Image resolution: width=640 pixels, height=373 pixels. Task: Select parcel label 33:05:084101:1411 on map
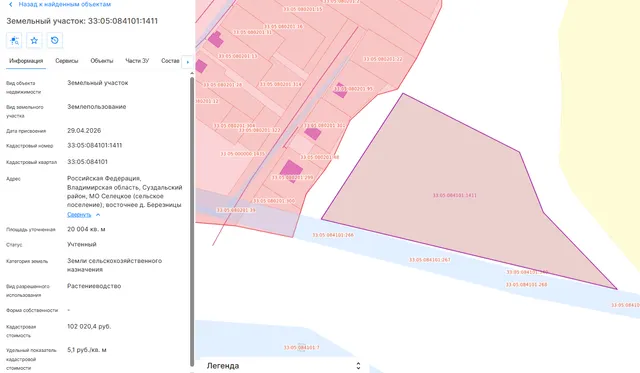[455, 195]
